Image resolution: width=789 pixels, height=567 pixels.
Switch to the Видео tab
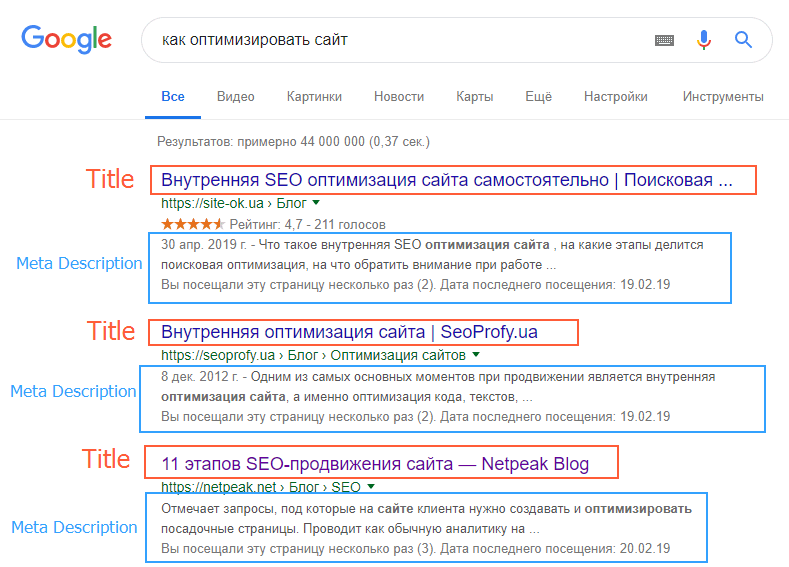235,97
